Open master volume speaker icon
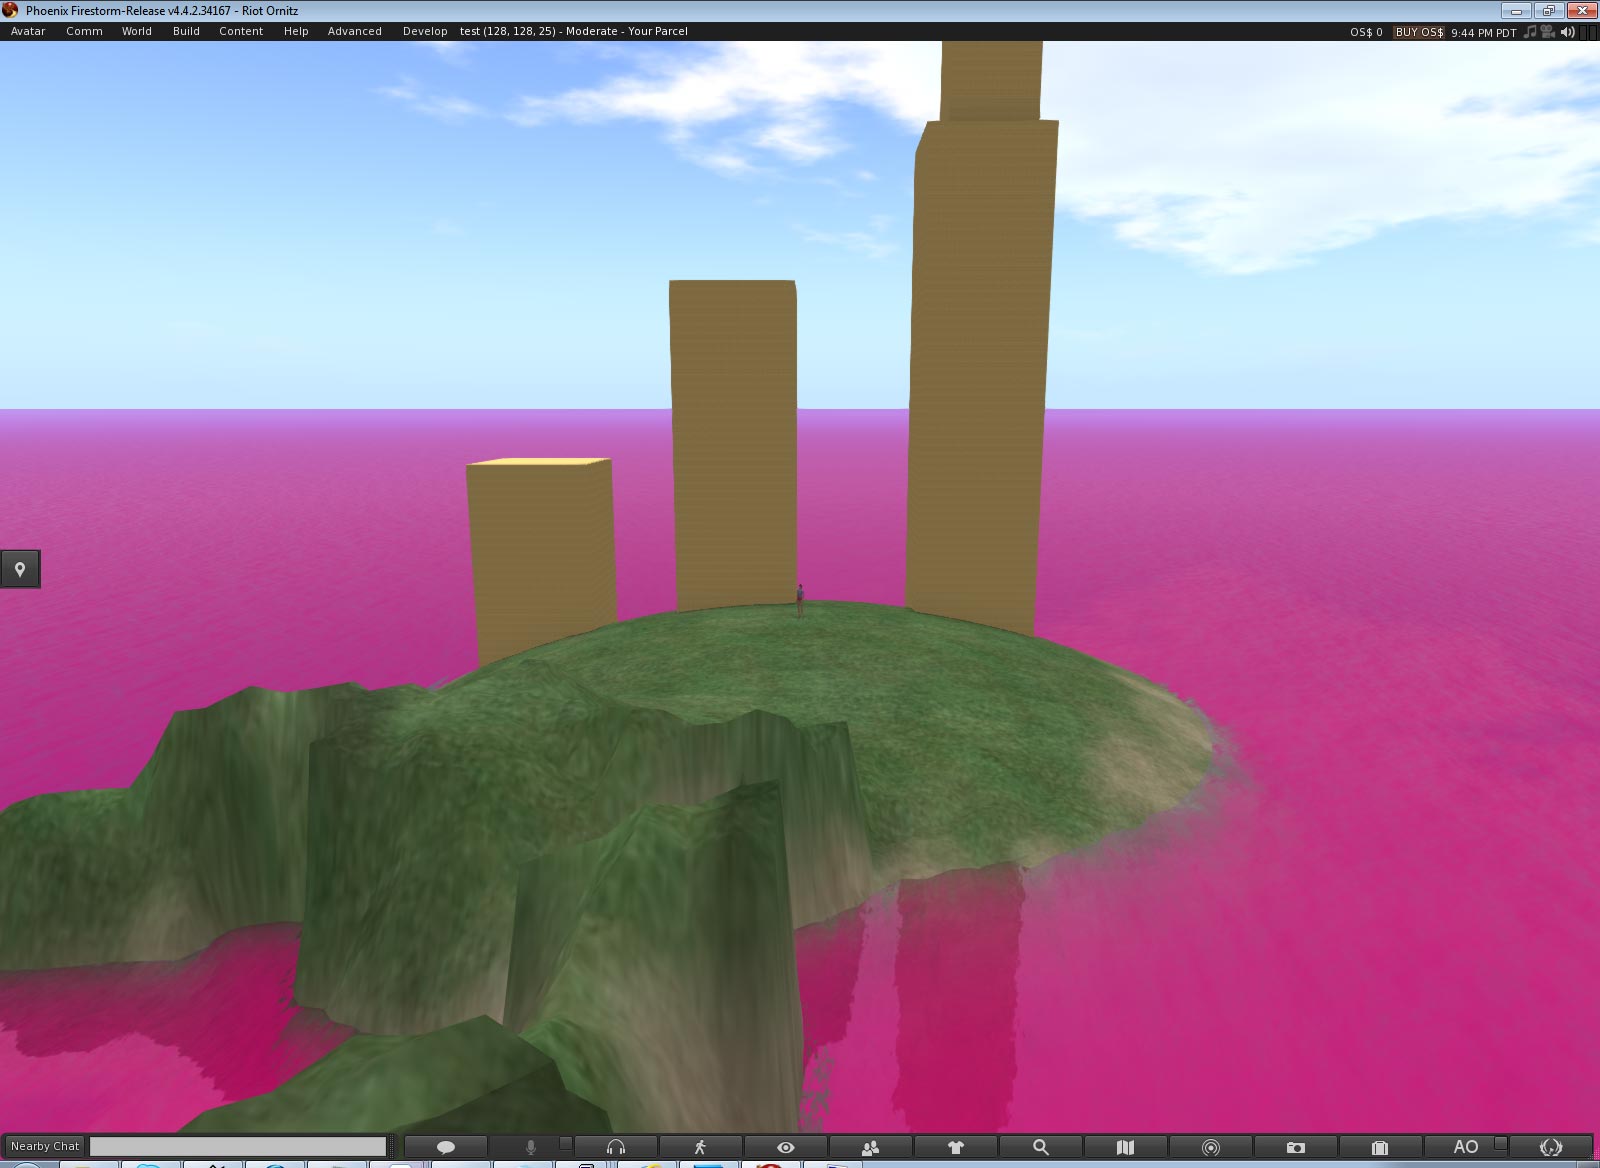 click(x=1566, y=32)
